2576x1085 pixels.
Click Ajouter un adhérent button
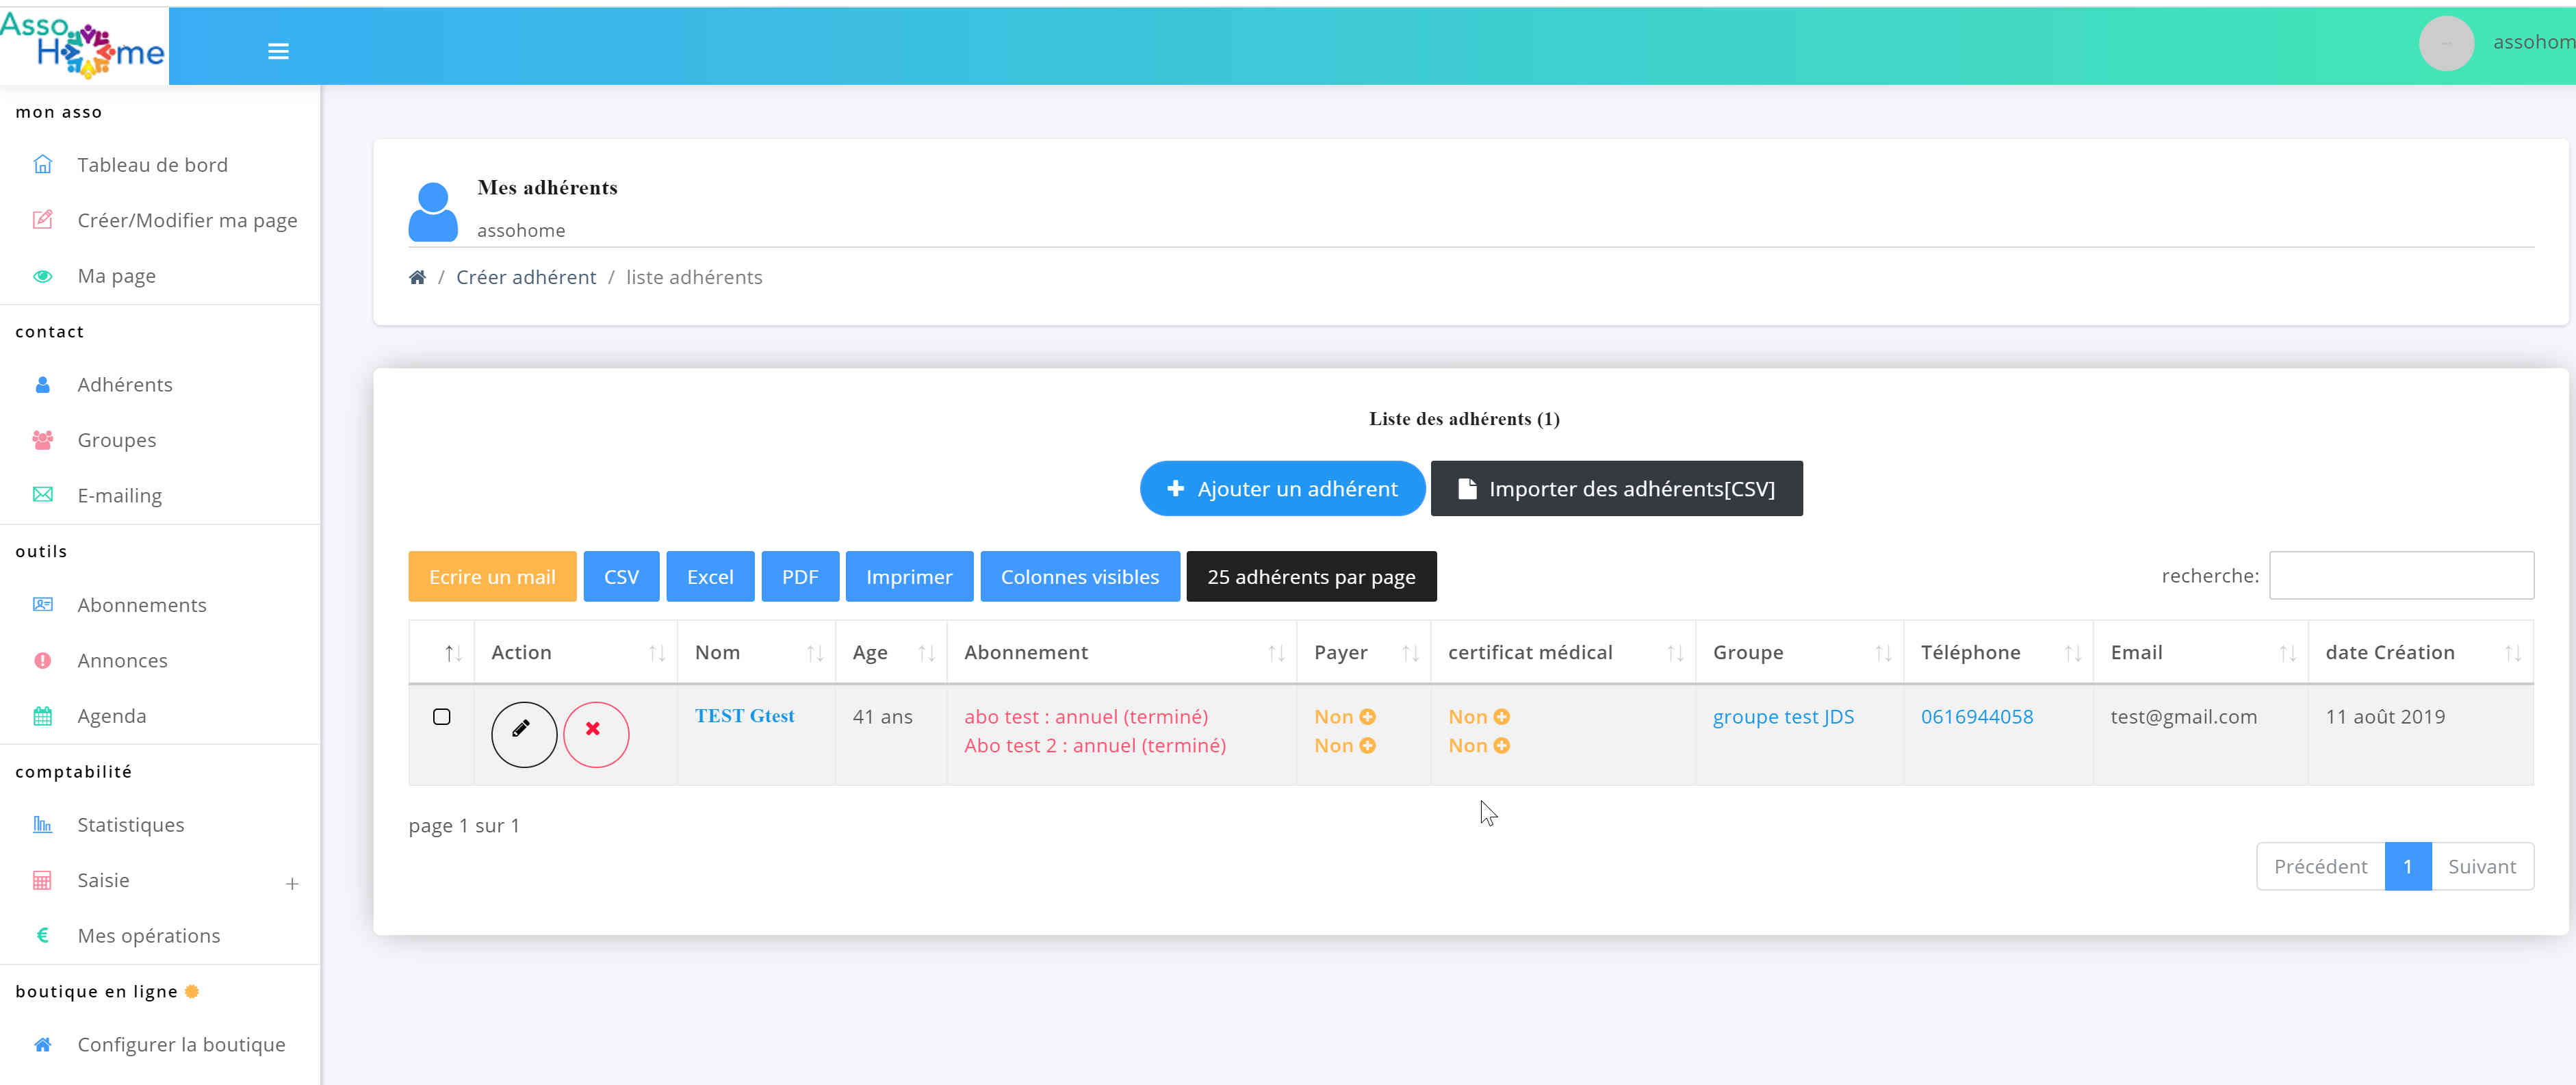(1282, 489)
